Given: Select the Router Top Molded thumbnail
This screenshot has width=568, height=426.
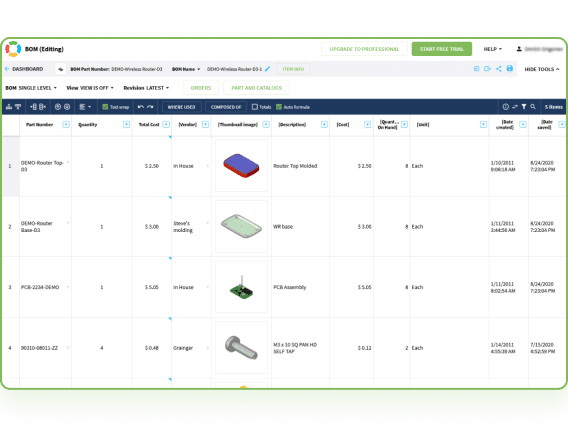Looking at the screenshot, I should (241, 166).
